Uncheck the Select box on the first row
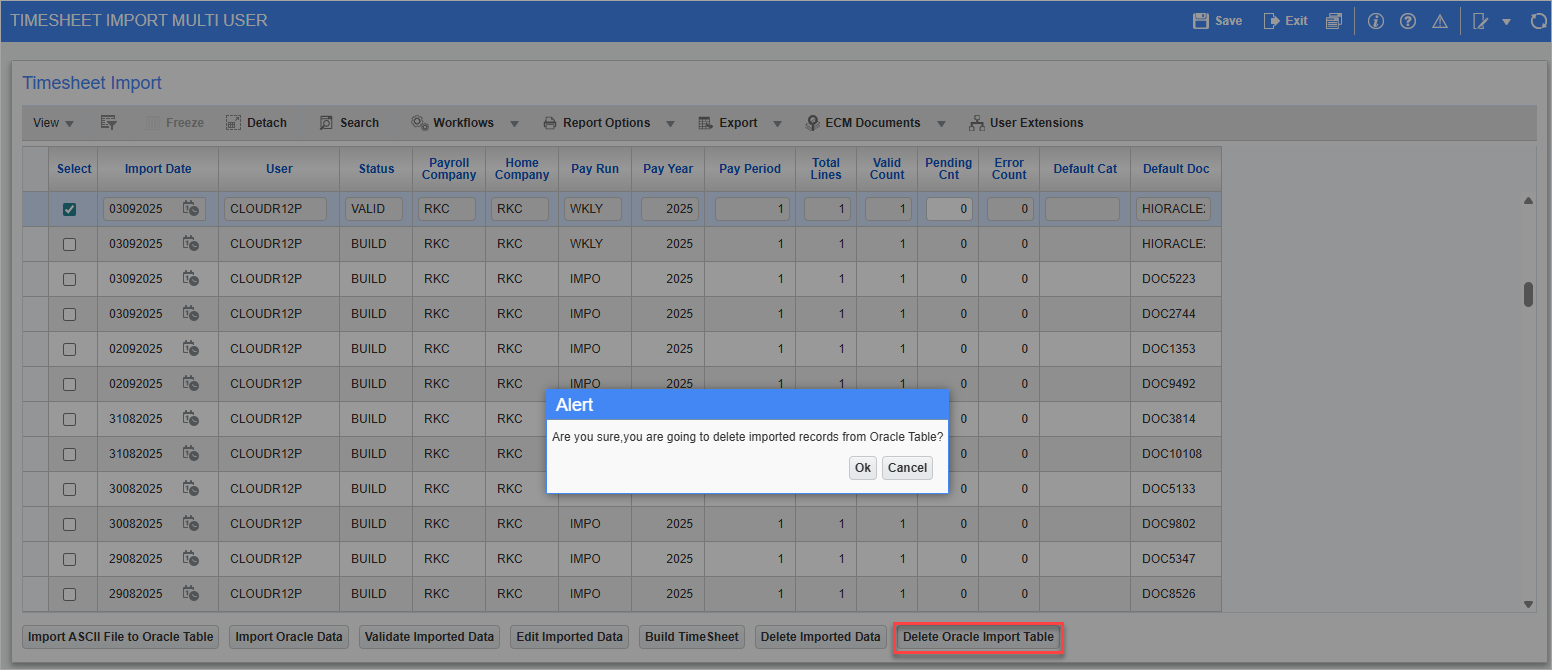1552x670 pixels. click(69, 208)
